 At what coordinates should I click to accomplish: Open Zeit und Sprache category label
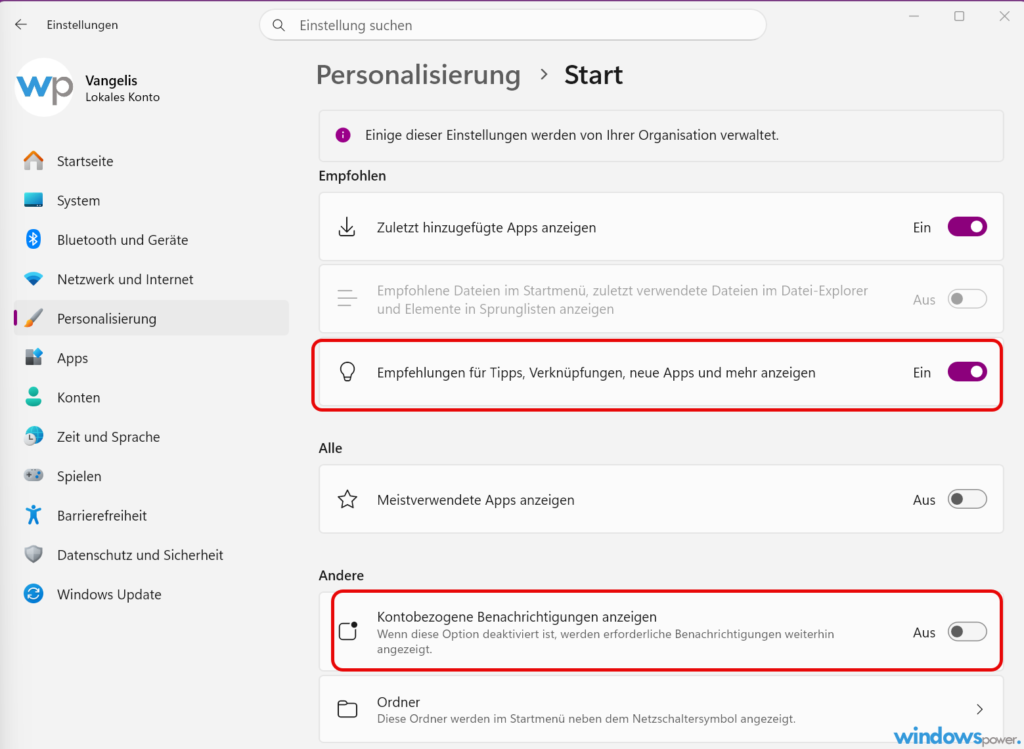108,437
